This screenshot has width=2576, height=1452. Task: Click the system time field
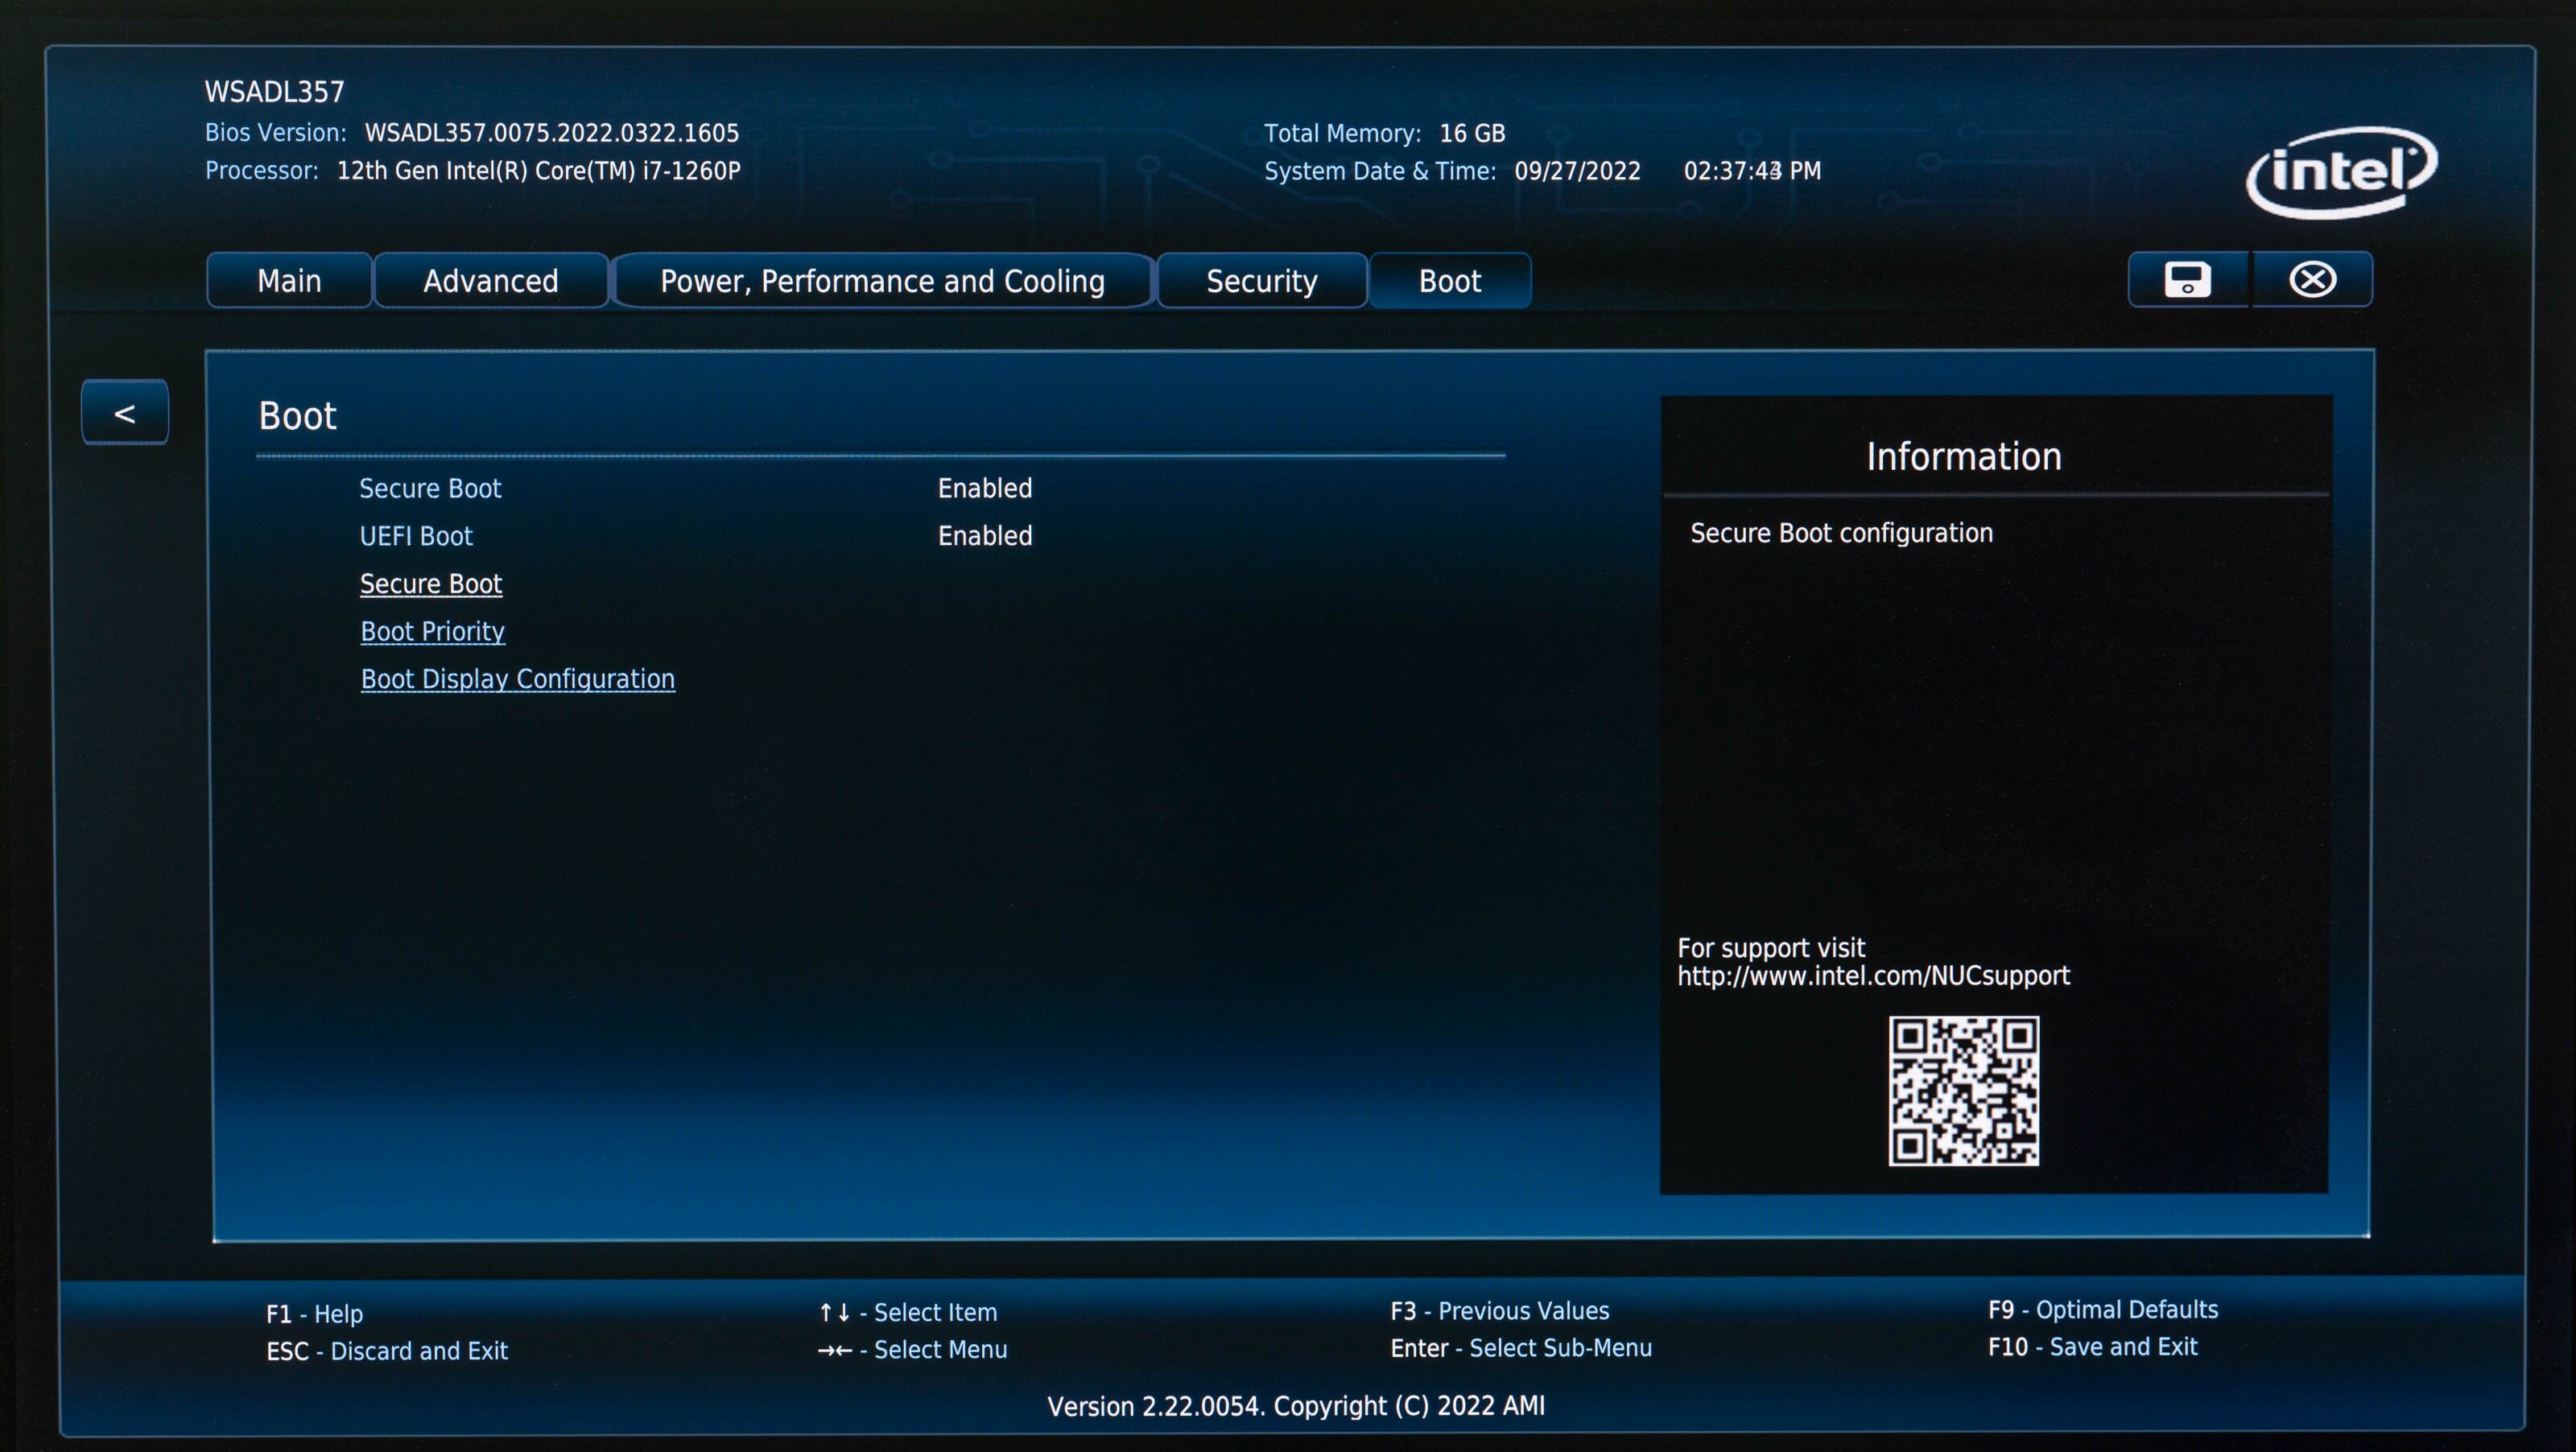[x=1752, y=171]
